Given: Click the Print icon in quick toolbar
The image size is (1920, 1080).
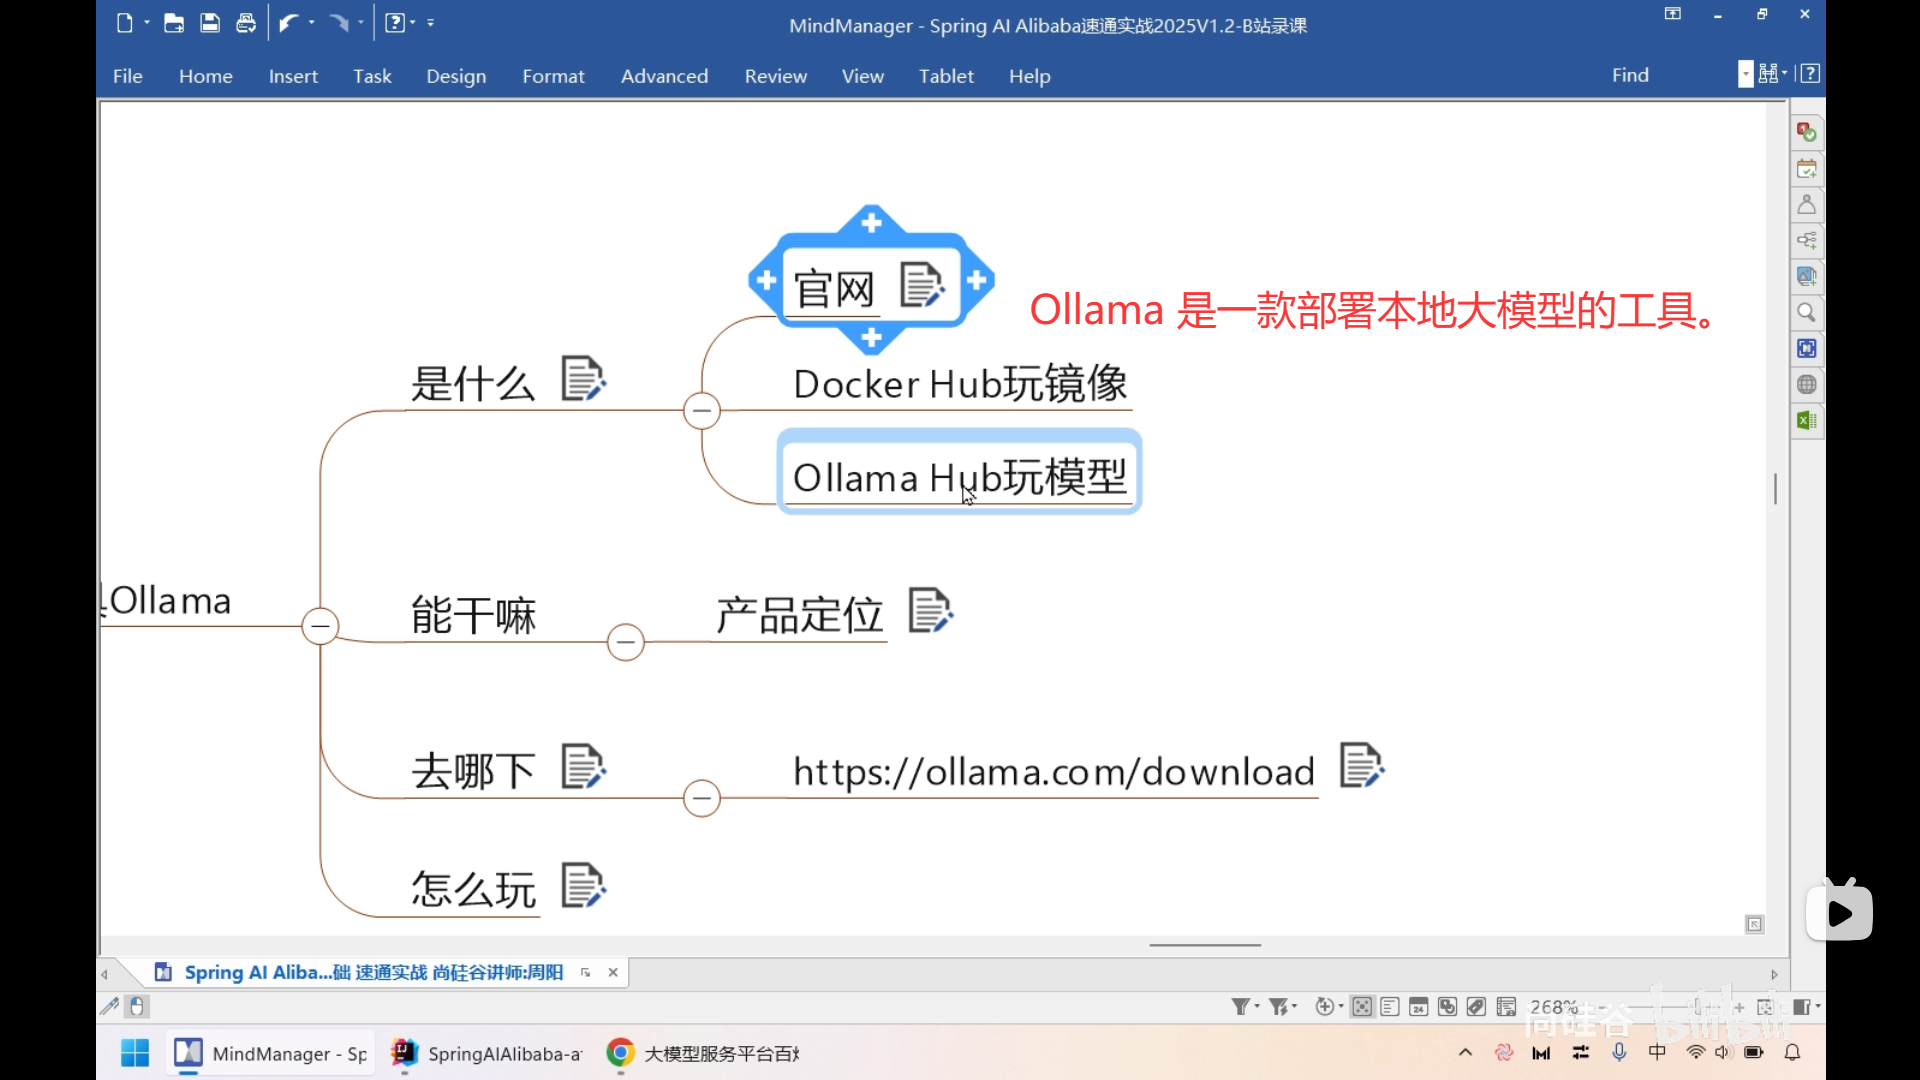Looking at the screenshot, I should 246,23.
